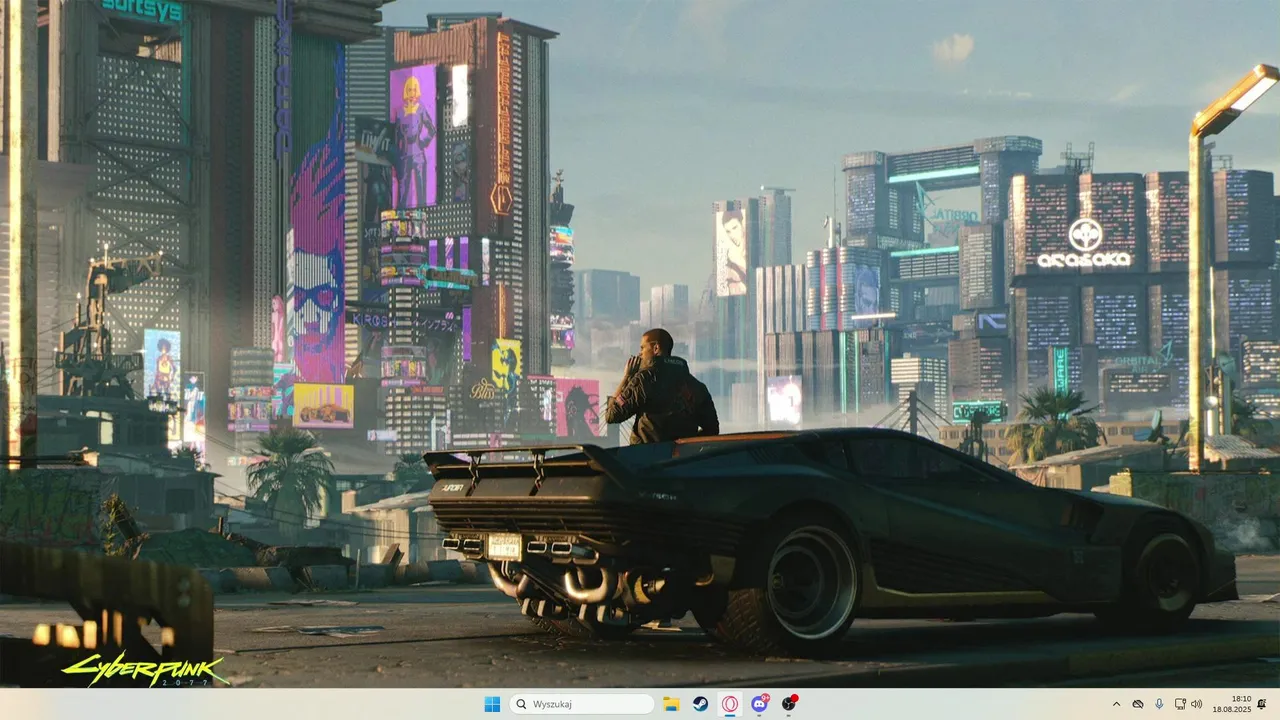This screenshot has width=1280, height=720.
Task: Open the cloud sync status tray icon
Action: 1138,704
